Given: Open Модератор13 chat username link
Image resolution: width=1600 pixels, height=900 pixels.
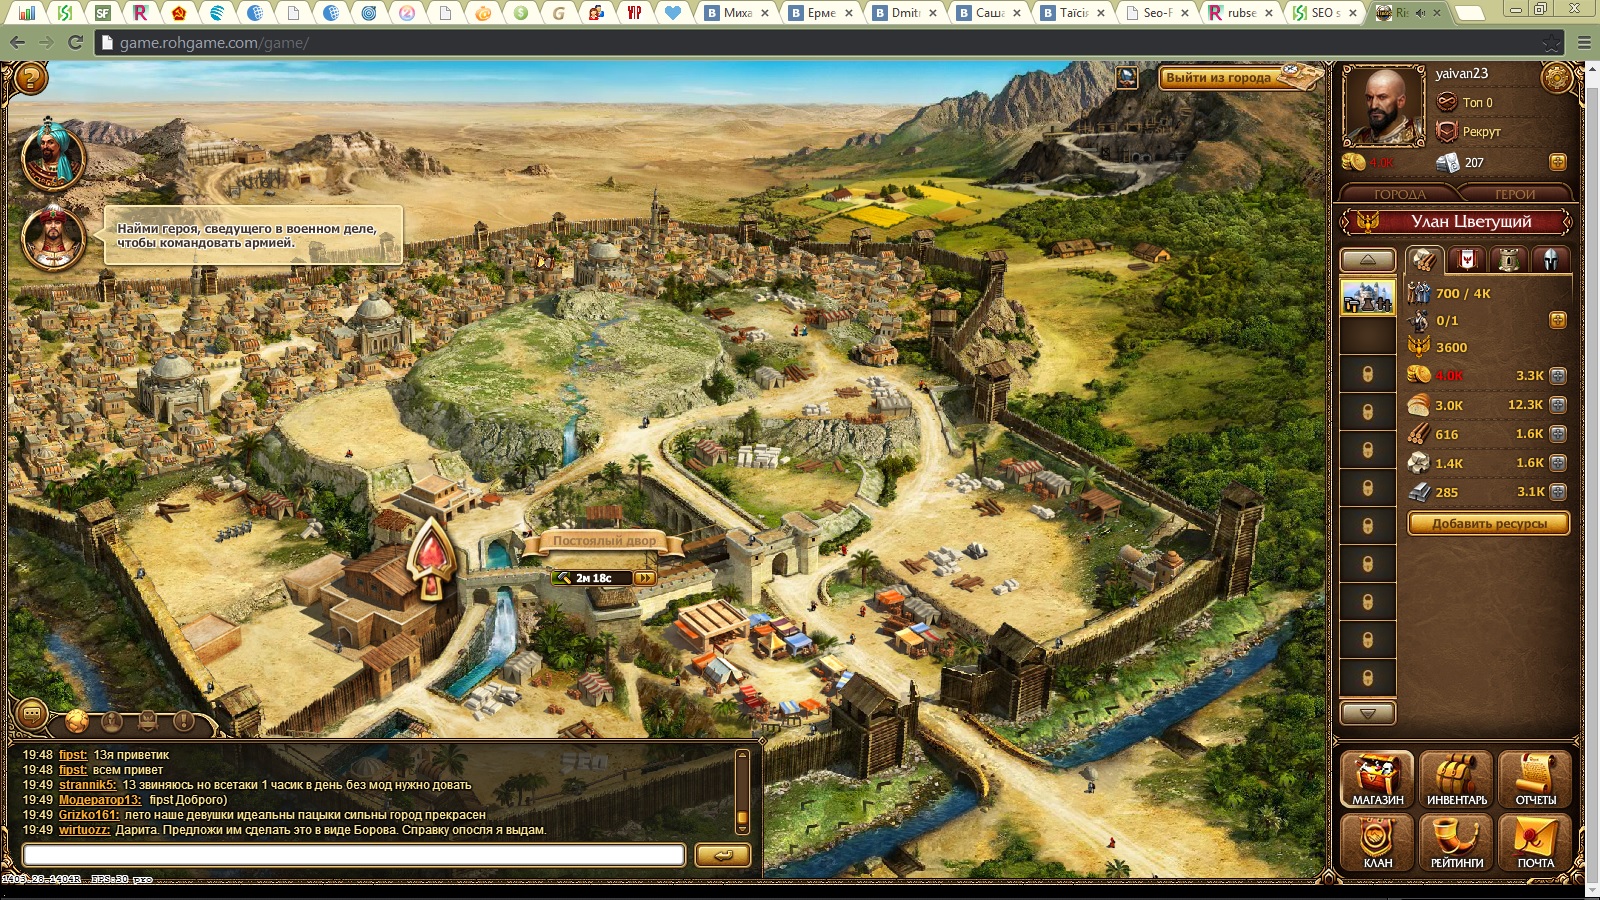Looking at the screenshot, I should coord(101,800).
